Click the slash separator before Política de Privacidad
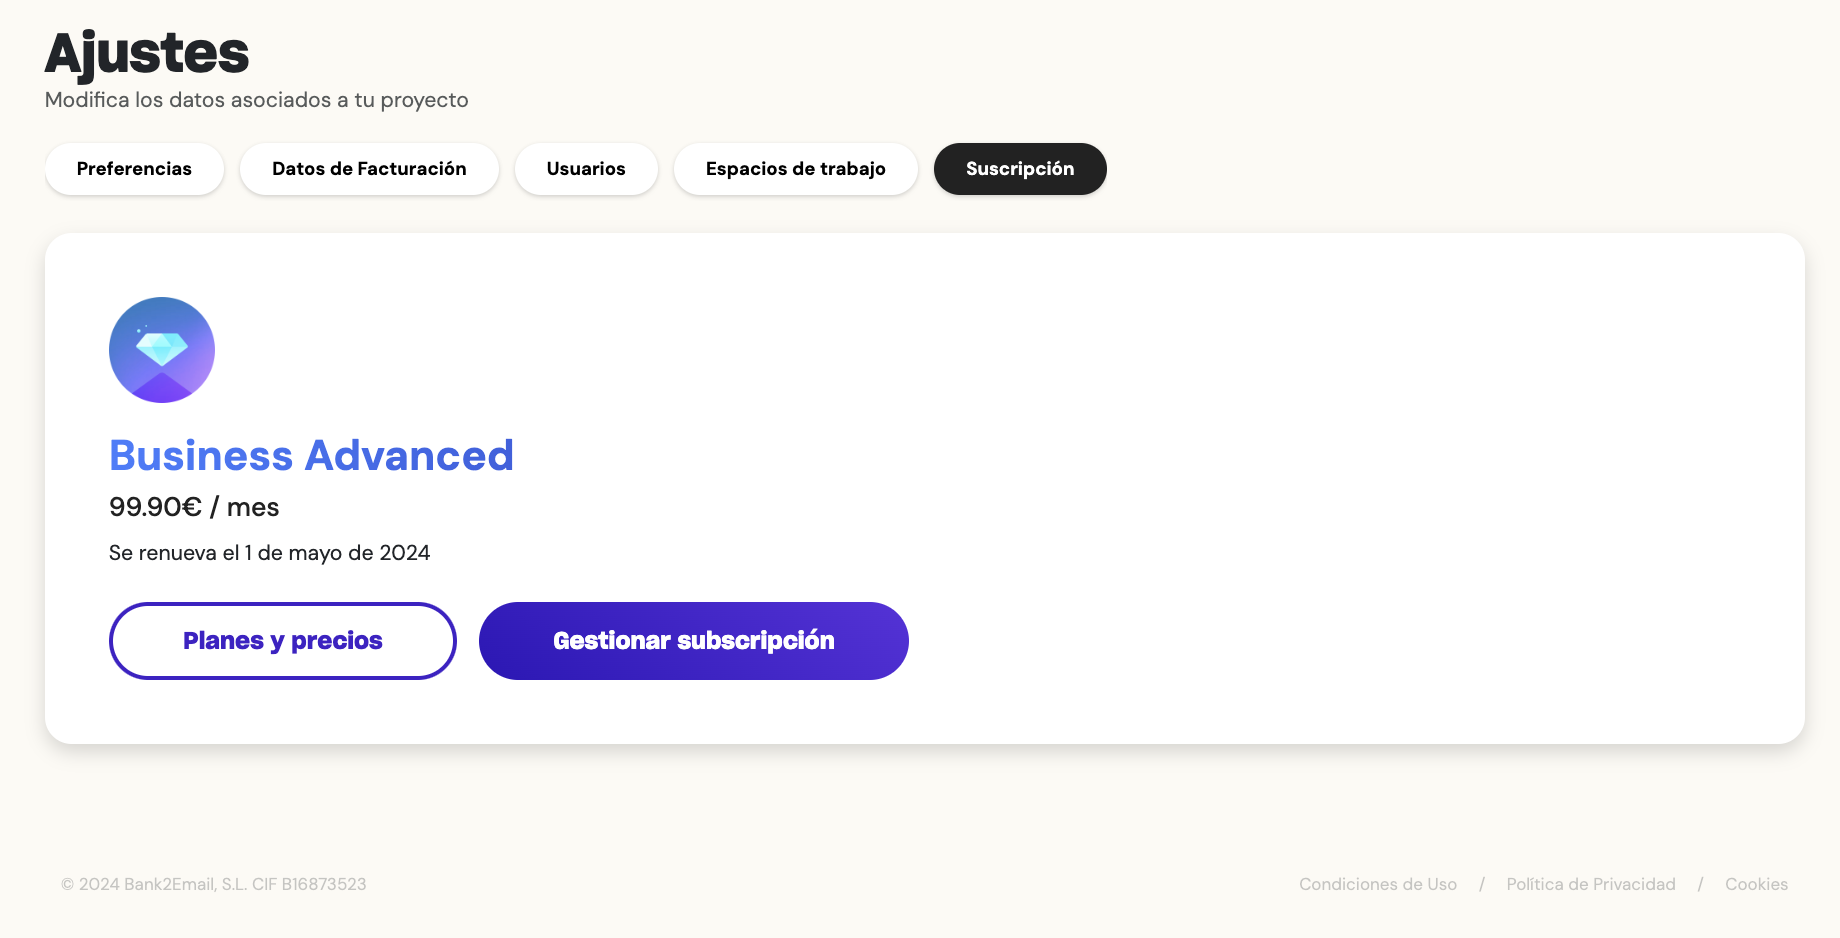The image size is (1840, 938). point(1482,884)
